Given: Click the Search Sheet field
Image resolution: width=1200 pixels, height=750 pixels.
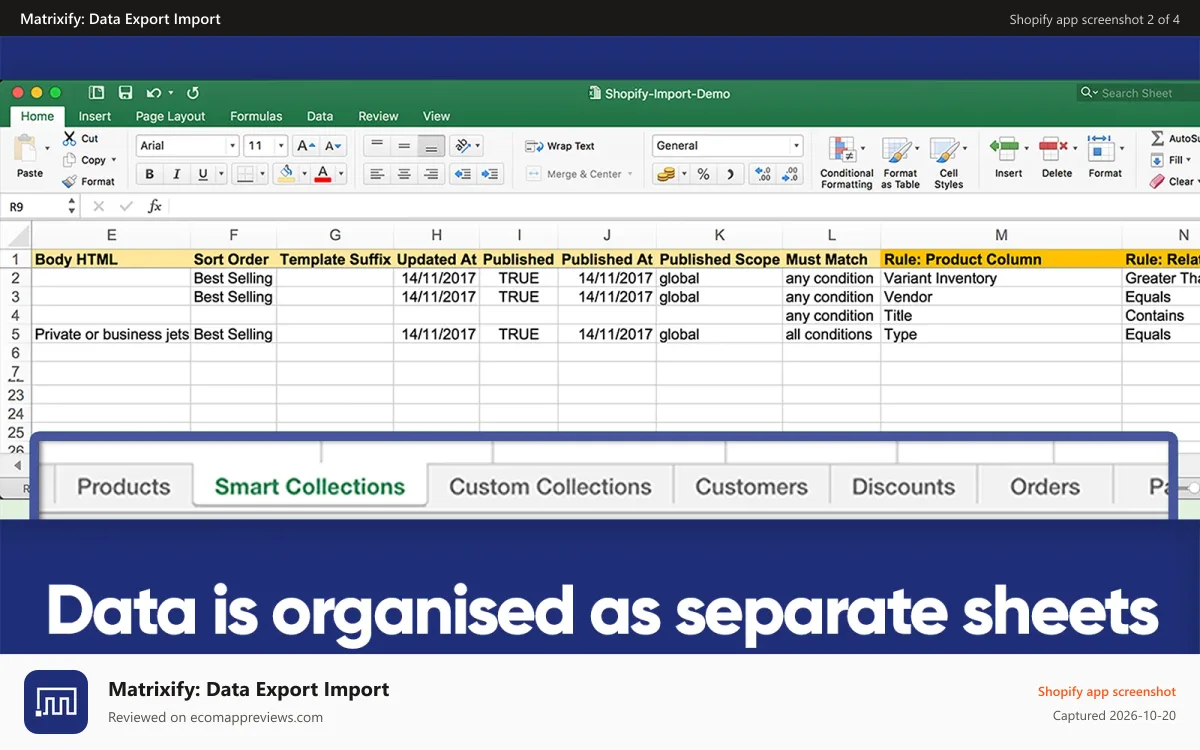Looking at the screenshot, I should (1138, 93).
